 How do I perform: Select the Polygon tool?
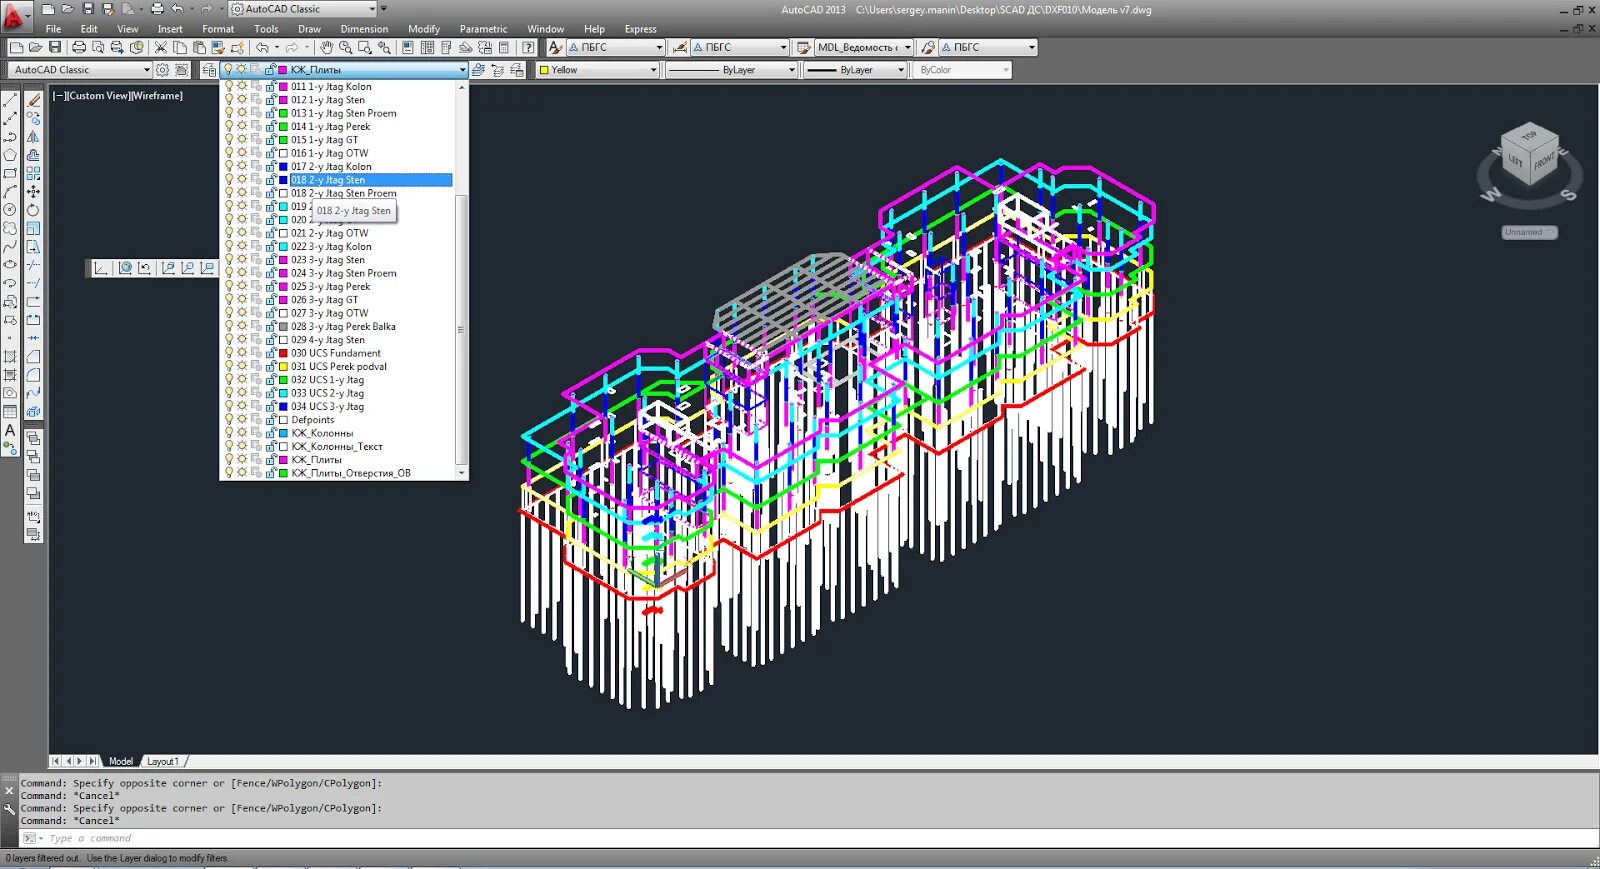pos(10,155)
